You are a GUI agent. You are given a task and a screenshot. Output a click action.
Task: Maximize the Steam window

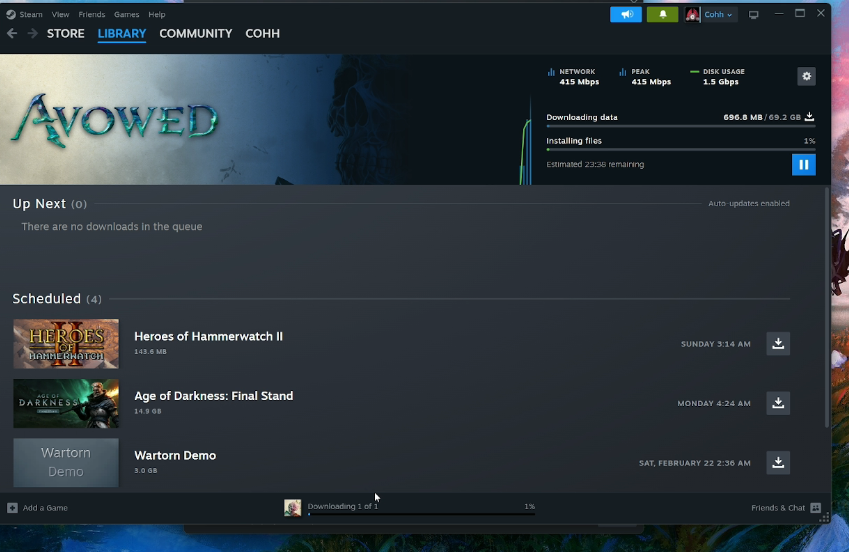click(x=800, y=14)
